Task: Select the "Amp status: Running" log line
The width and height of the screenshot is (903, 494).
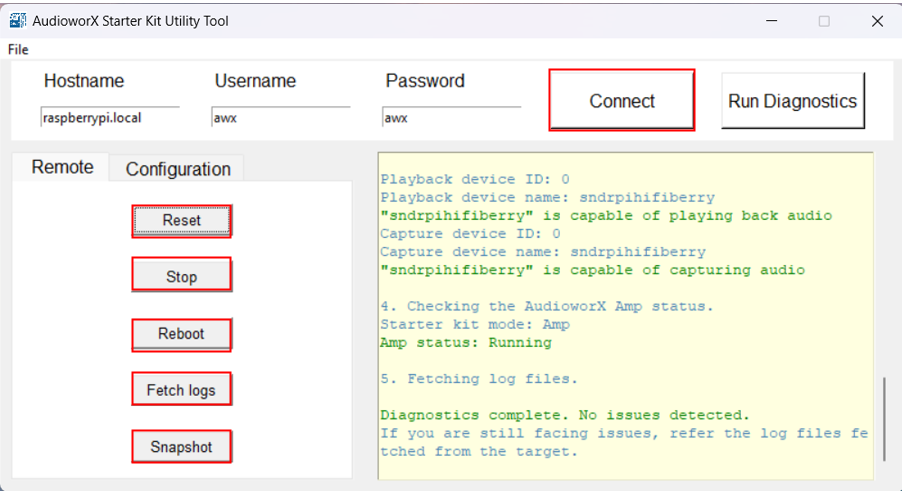Action: (465, 343)
